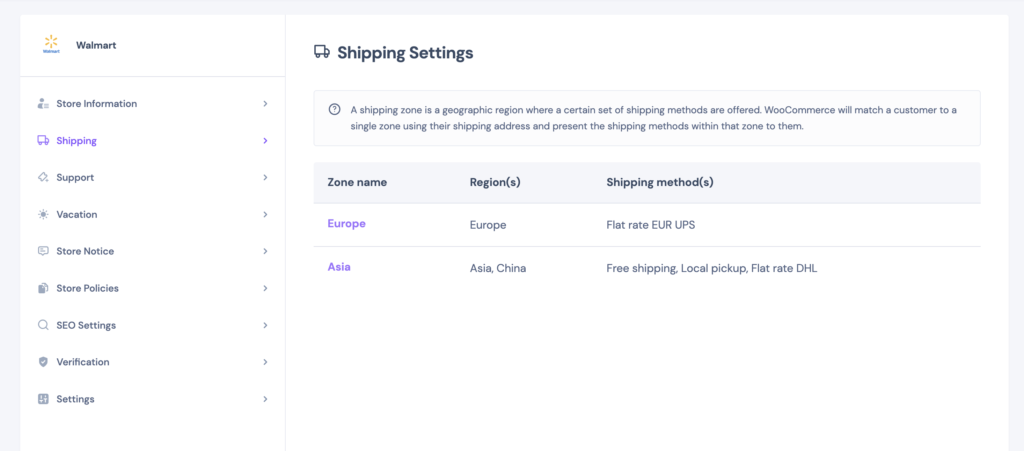Click the Vacation sun icon
The width and height of the screenshot is (1024, 451).
43,214
